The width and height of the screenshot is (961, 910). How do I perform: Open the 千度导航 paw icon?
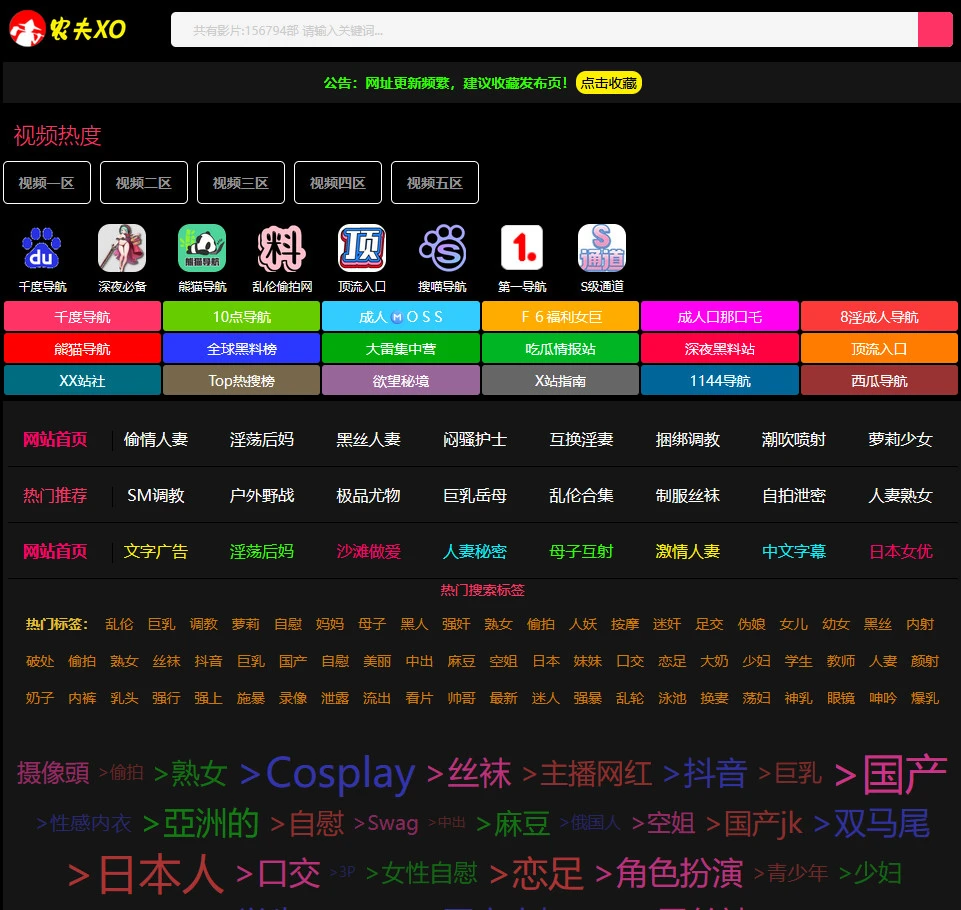[42, 249]
